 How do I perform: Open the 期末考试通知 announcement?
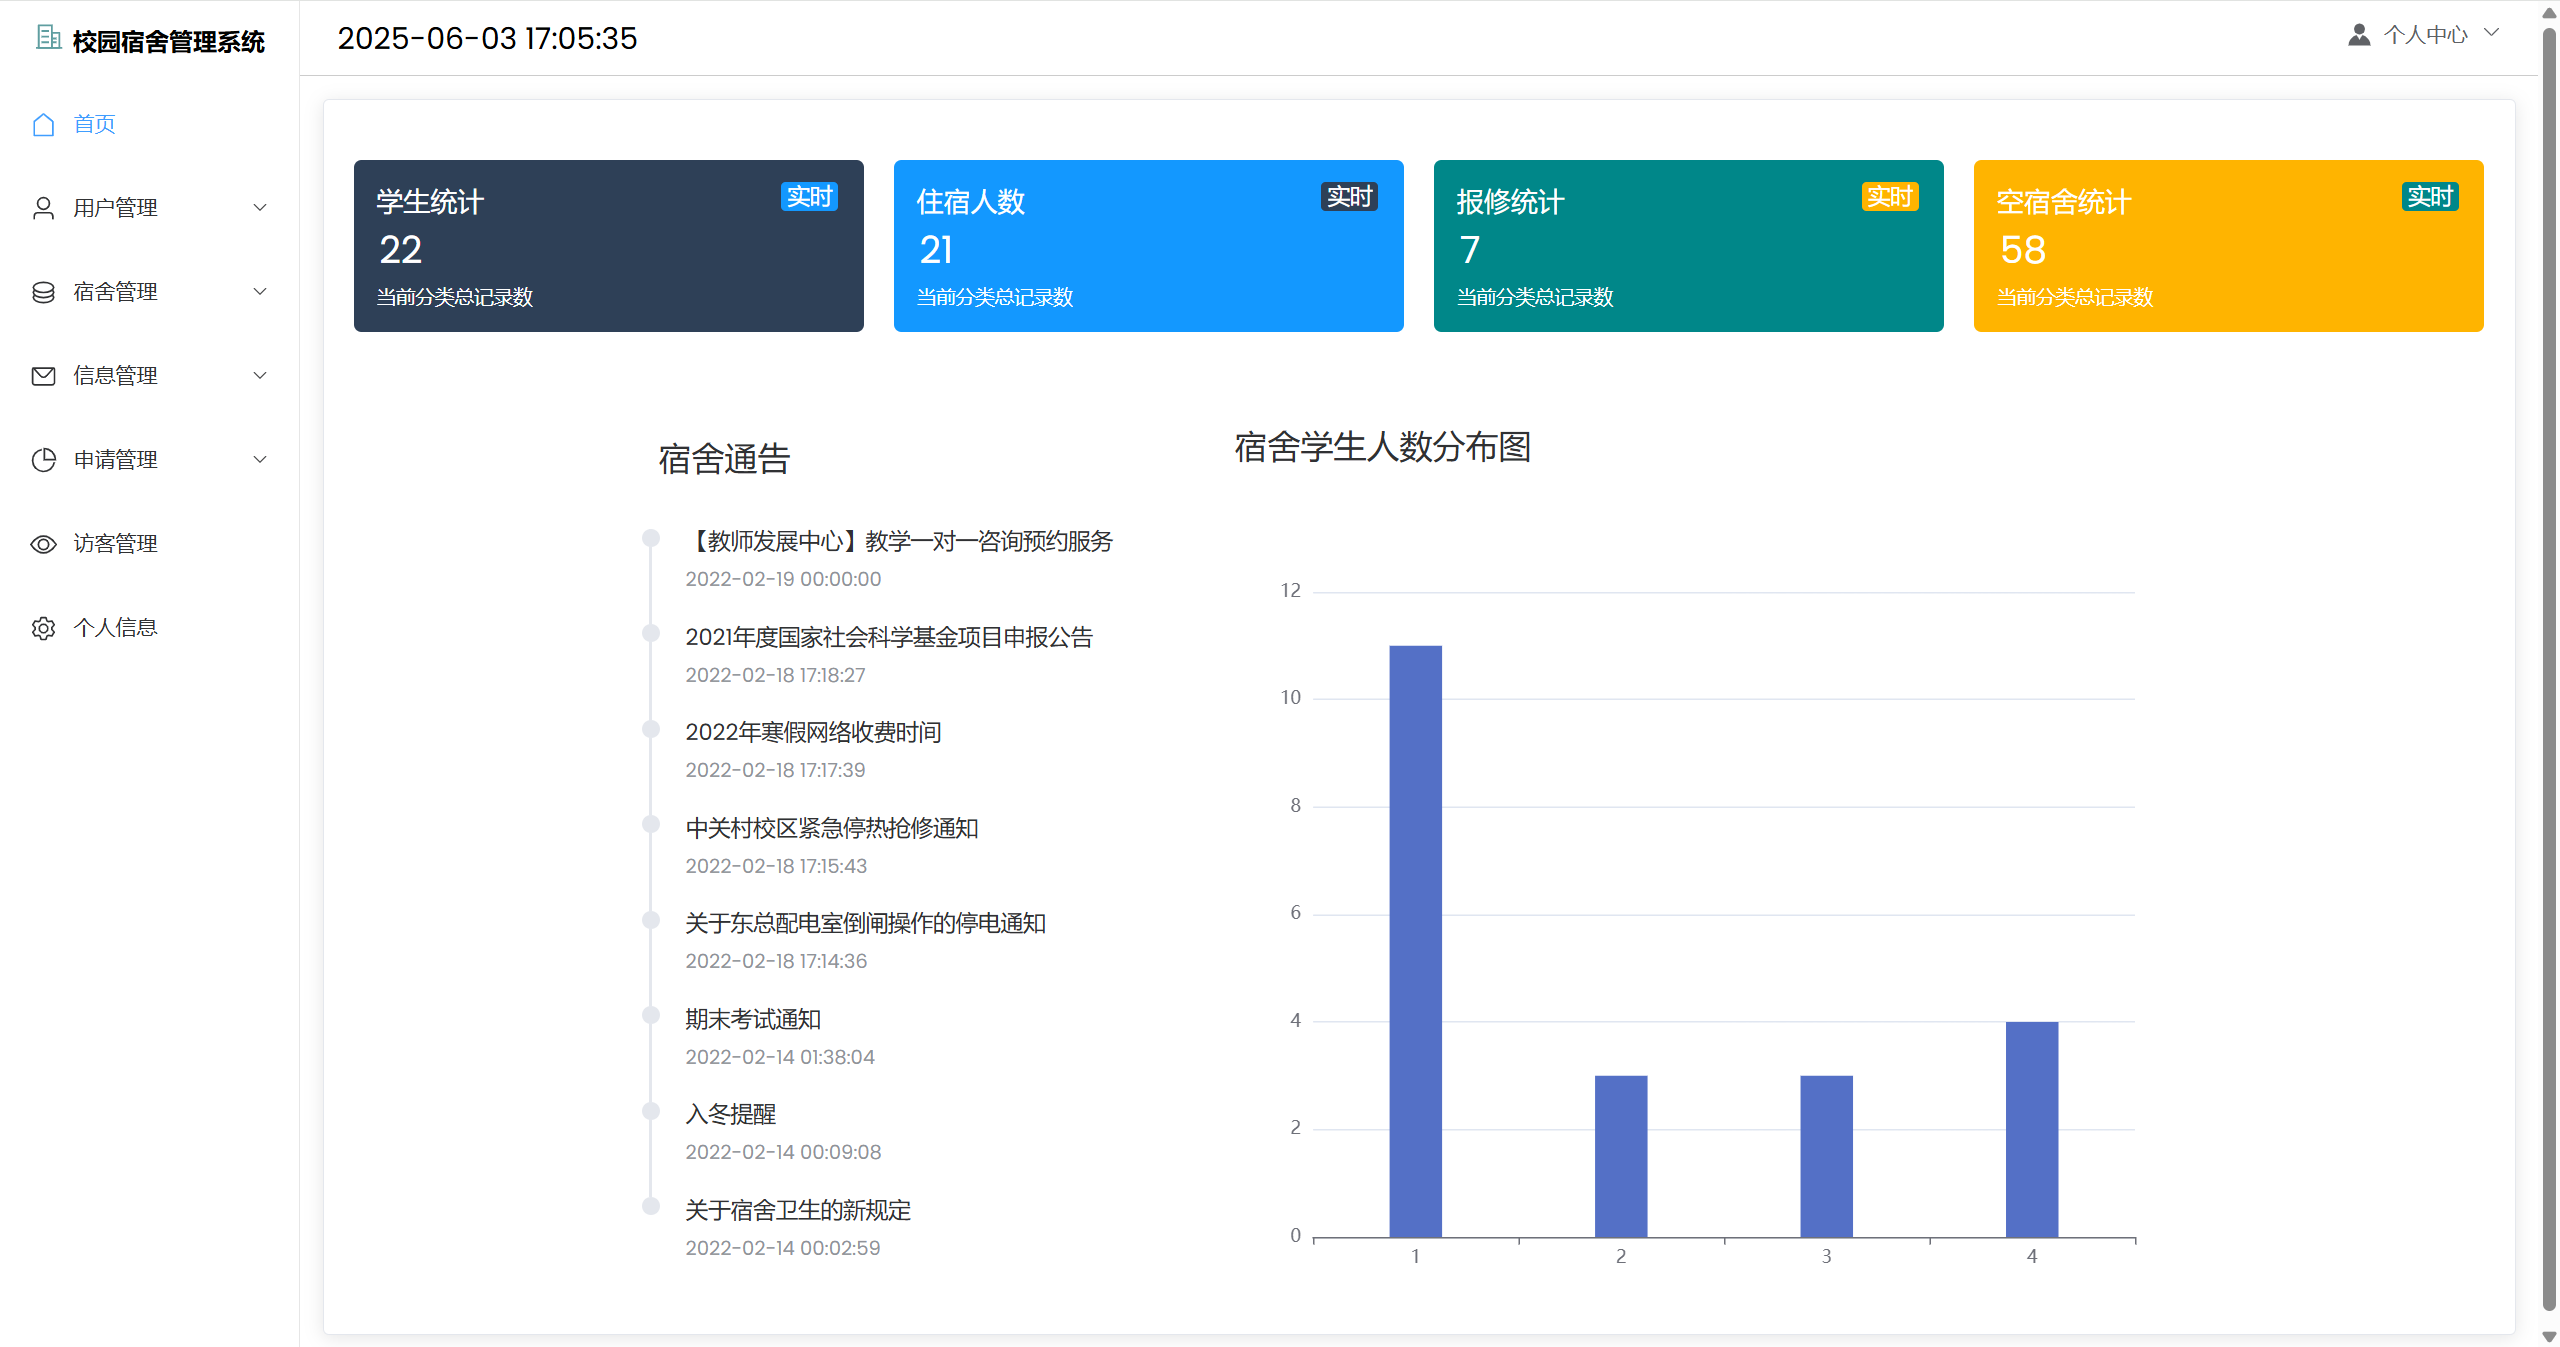752,1019
